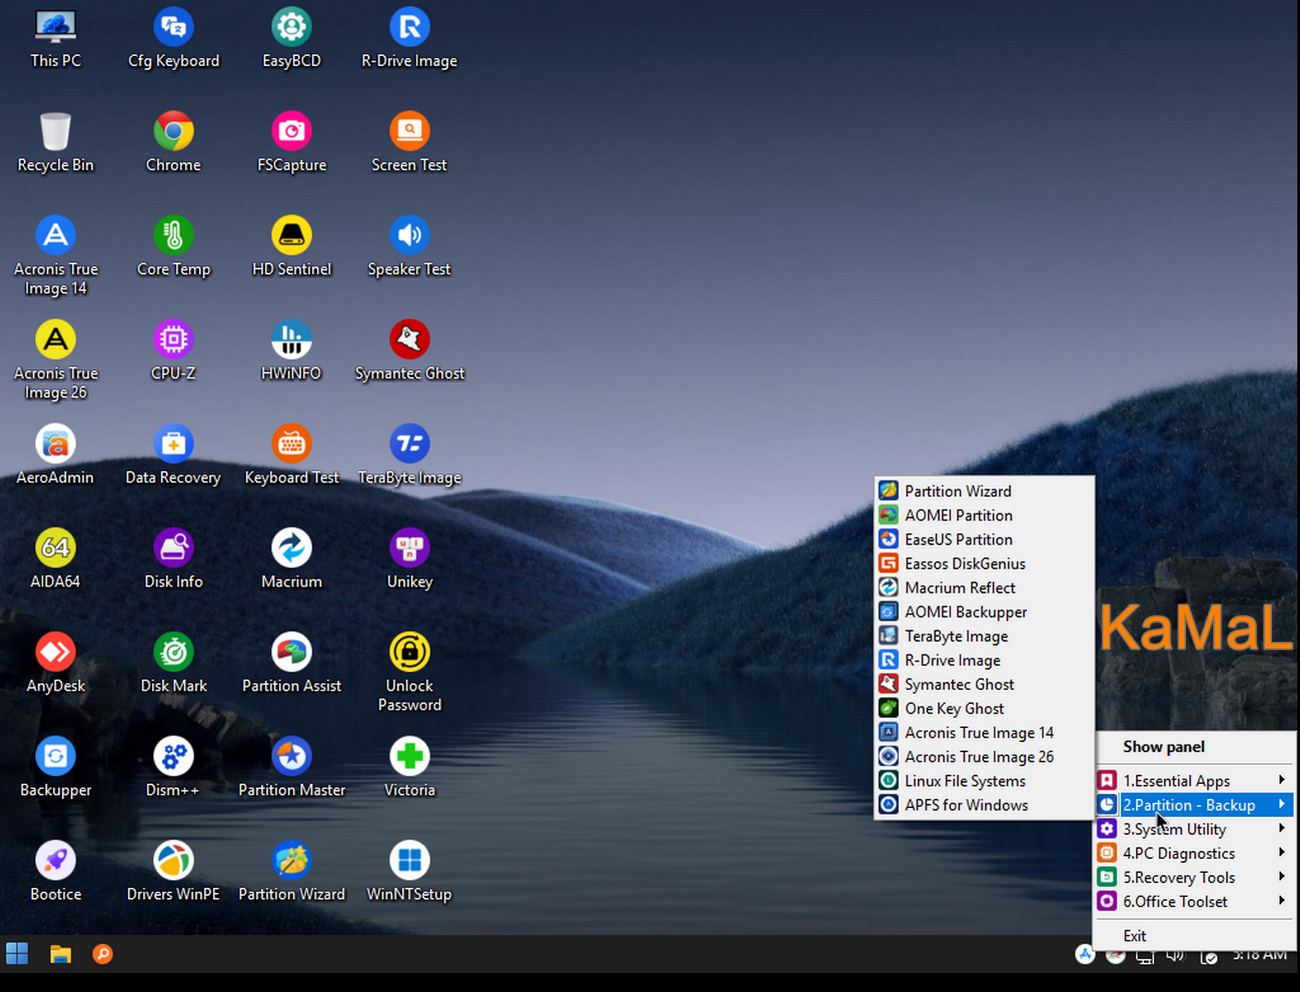1300x992 pixels.
Task: Launch Cfg Keyboard from the desktop
Action: 174,40
